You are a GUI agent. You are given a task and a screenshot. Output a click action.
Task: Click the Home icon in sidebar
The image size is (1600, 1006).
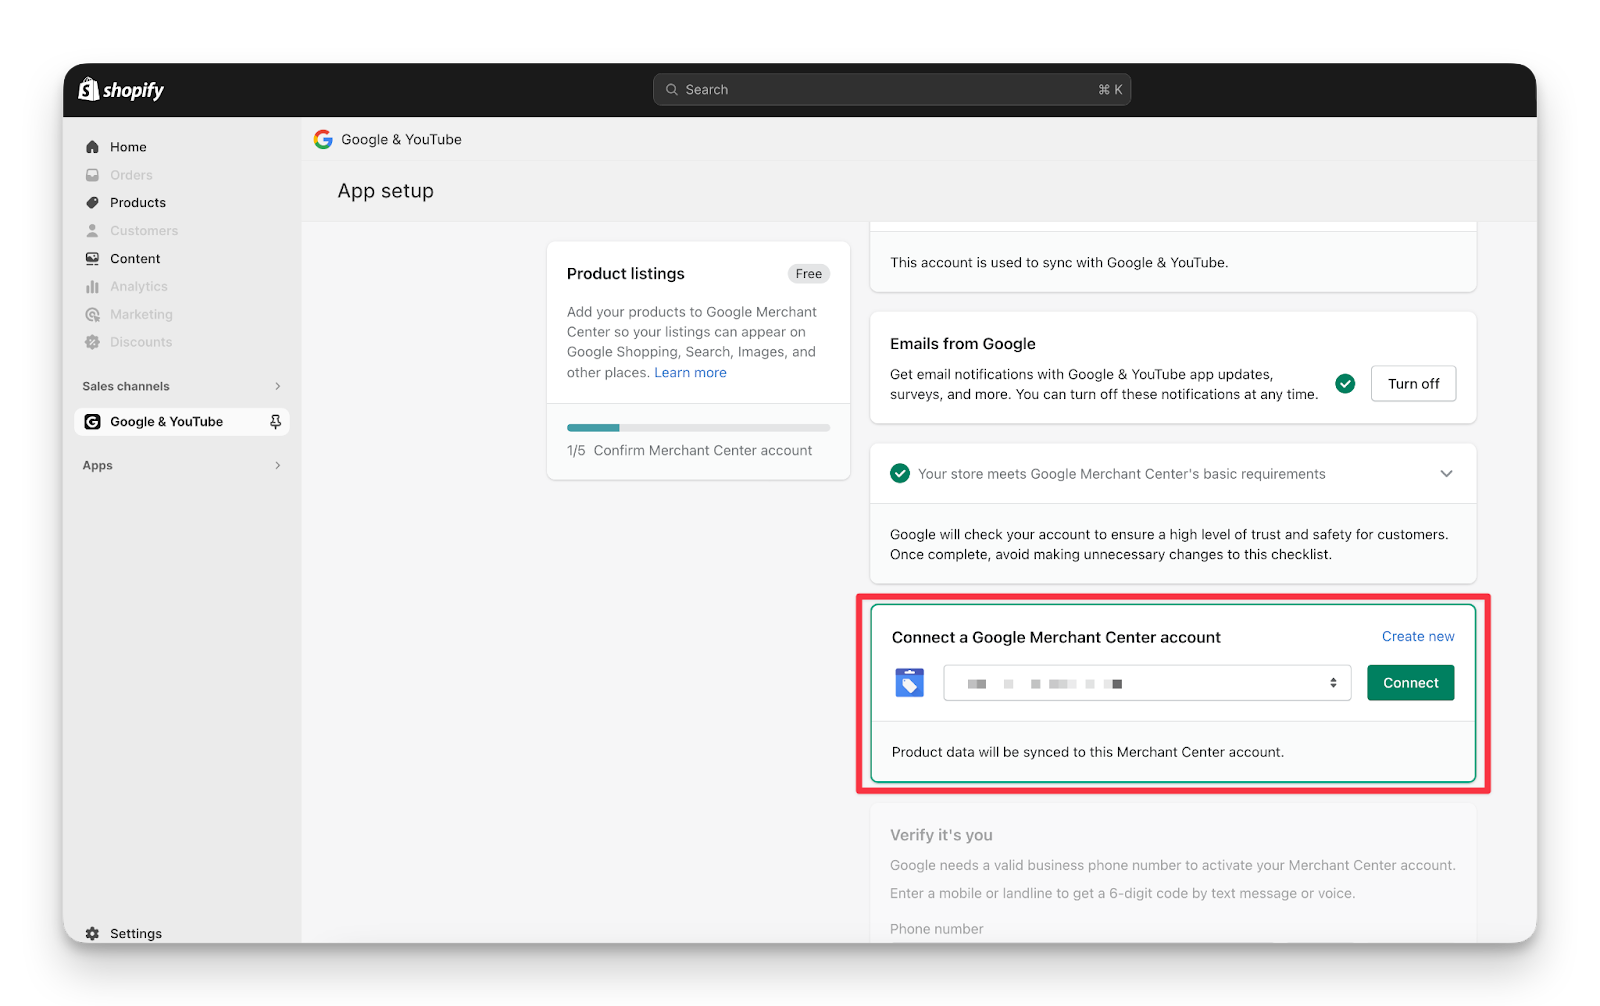tap(92, 147)
